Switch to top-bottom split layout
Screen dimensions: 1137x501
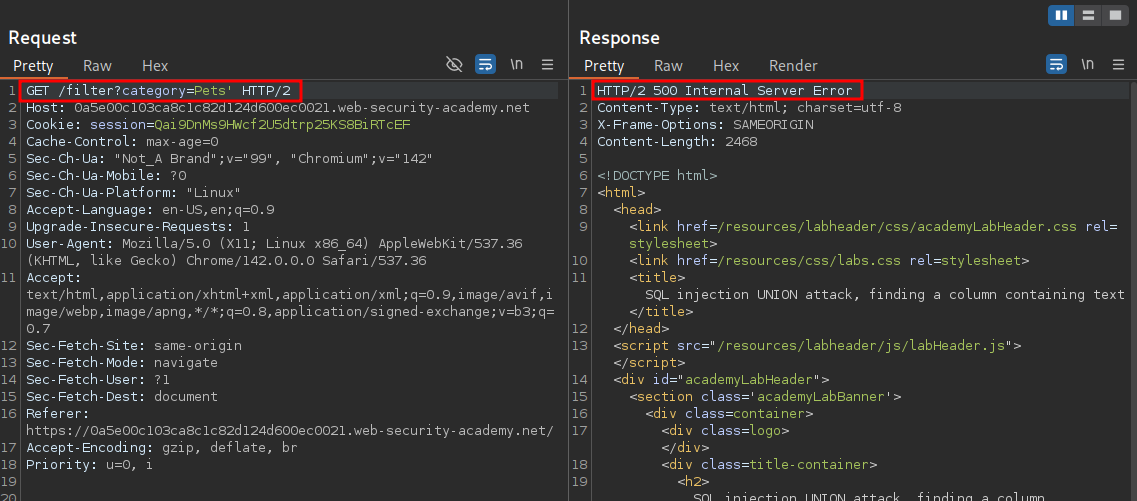[1087, 15]
